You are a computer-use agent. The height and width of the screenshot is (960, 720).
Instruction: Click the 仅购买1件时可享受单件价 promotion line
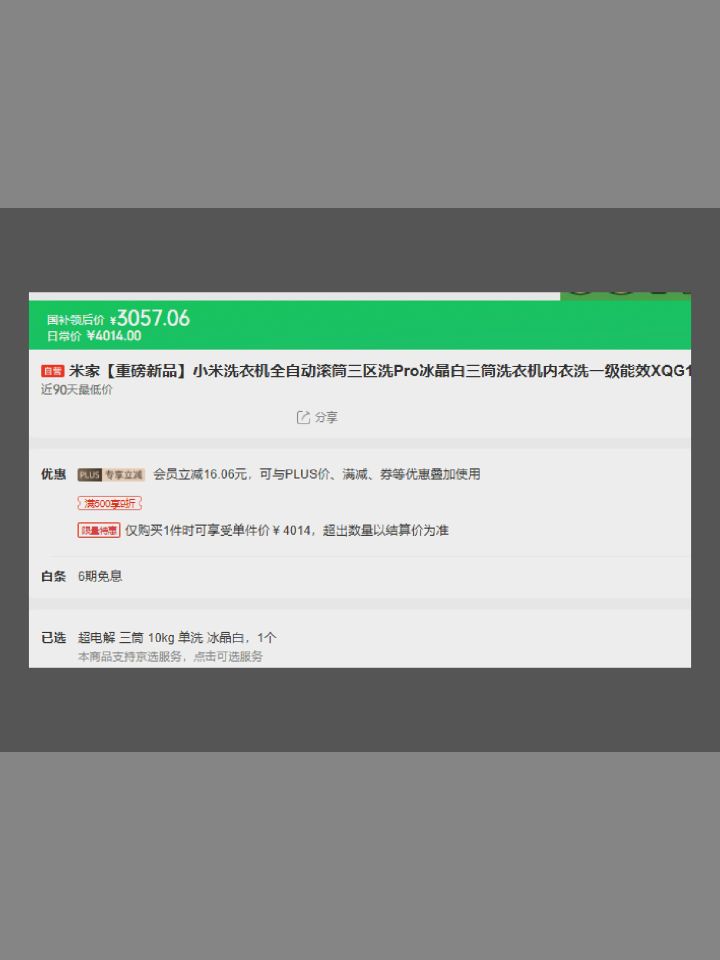pos(287,530)
